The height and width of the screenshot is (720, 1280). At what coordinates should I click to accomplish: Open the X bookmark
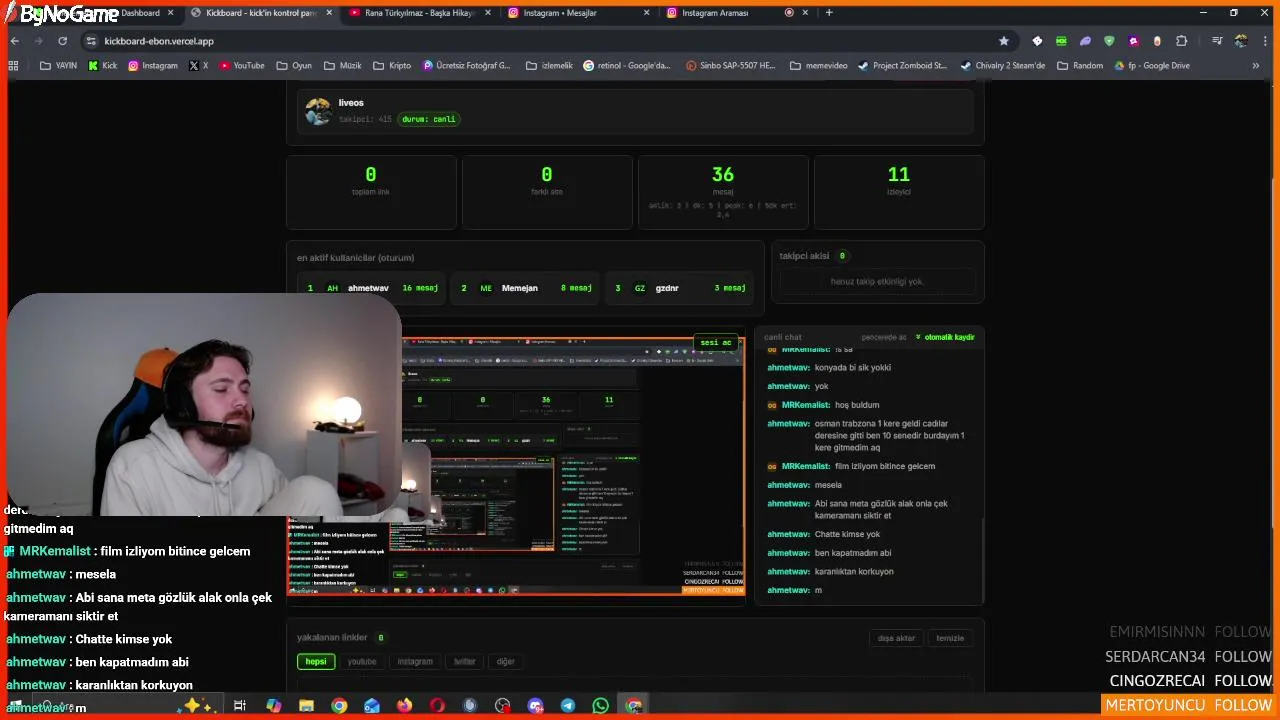199,66
